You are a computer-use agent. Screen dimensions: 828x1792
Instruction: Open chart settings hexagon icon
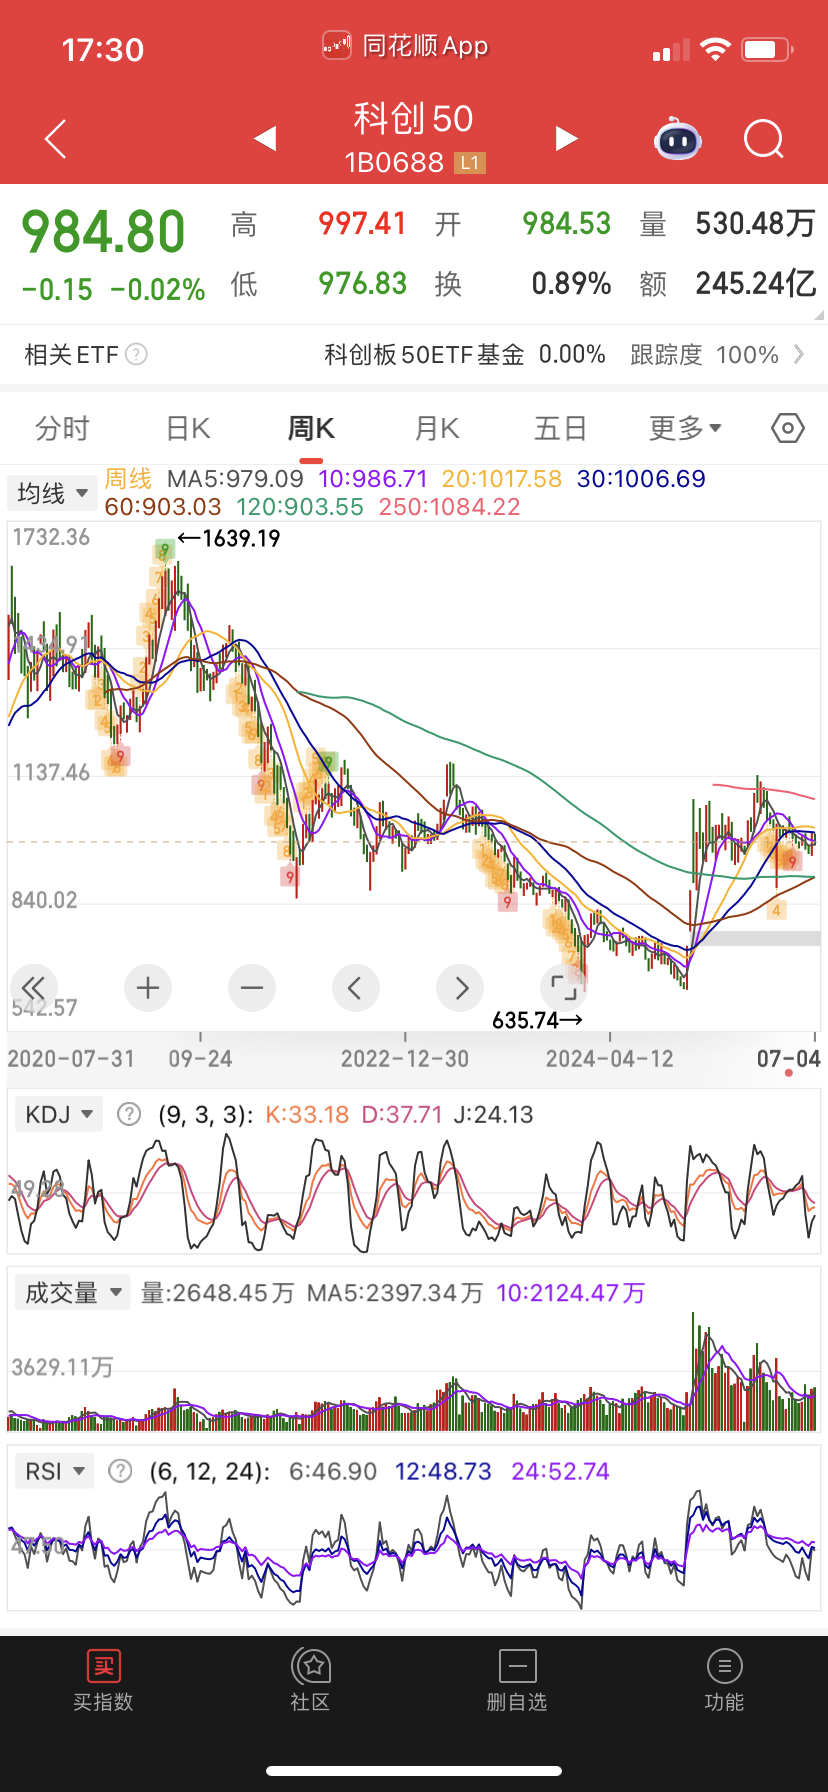[x=788, y=429]
